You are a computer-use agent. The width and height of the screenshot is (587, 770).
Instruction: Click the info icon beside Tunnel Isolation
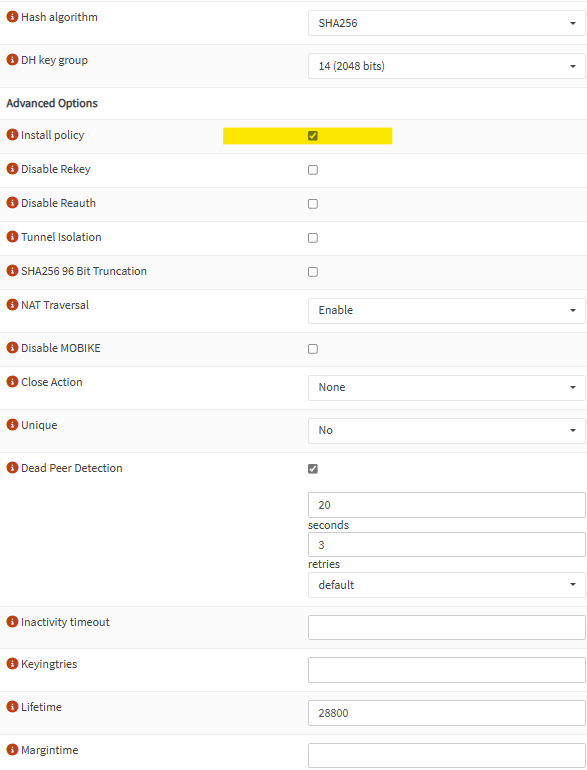tap(12, 237)
